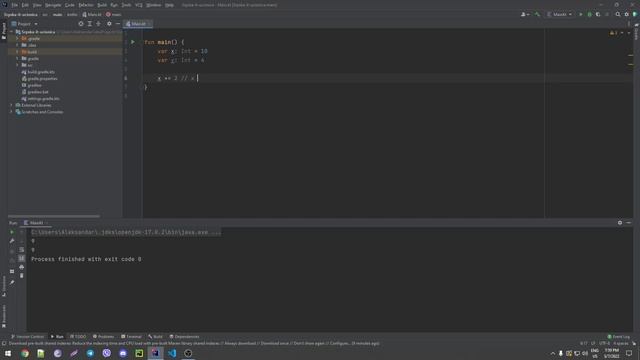Open IDE settings gear in top toolbar
Viewport: 640px width, 360px height.
point(627,14)
